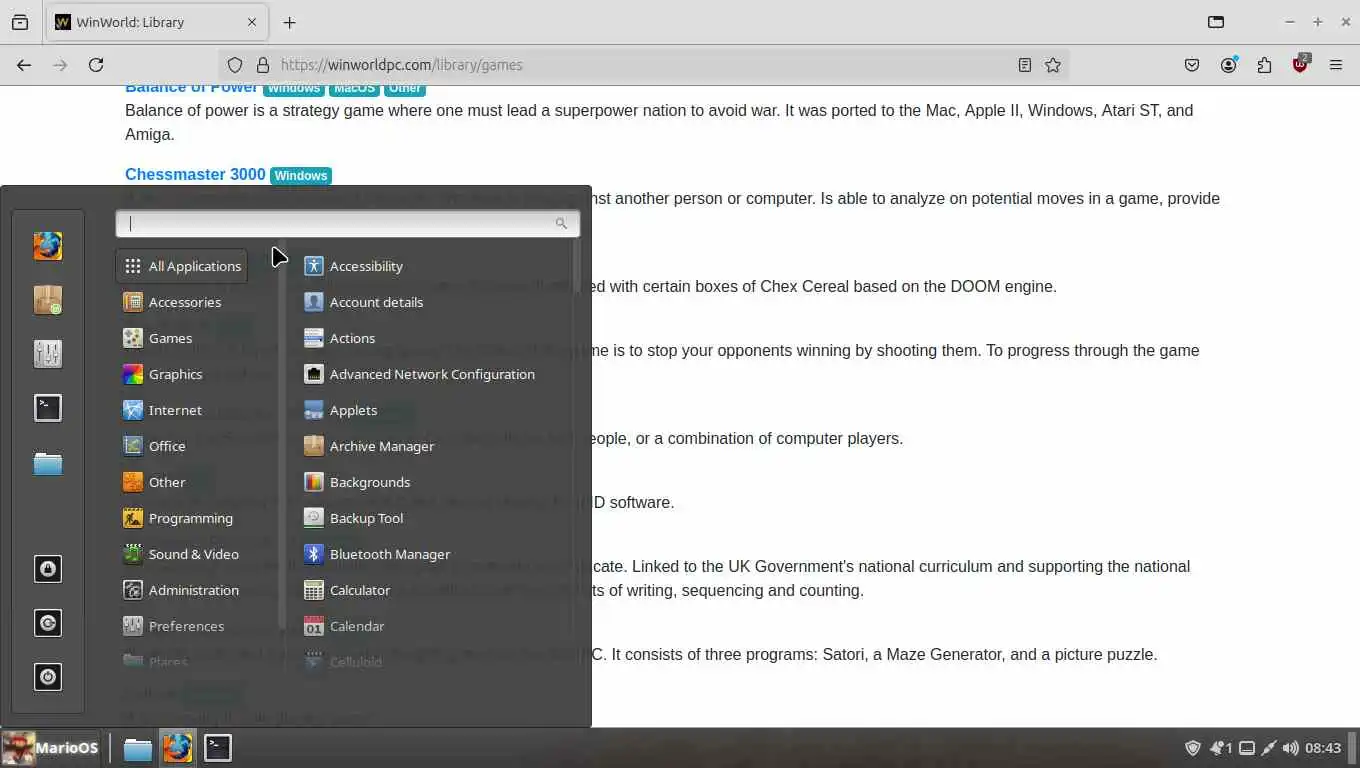This screenshot has height=768, width=1360.
Task: Select the Office category
Action: pyautogui.click(x=181, y=446)
